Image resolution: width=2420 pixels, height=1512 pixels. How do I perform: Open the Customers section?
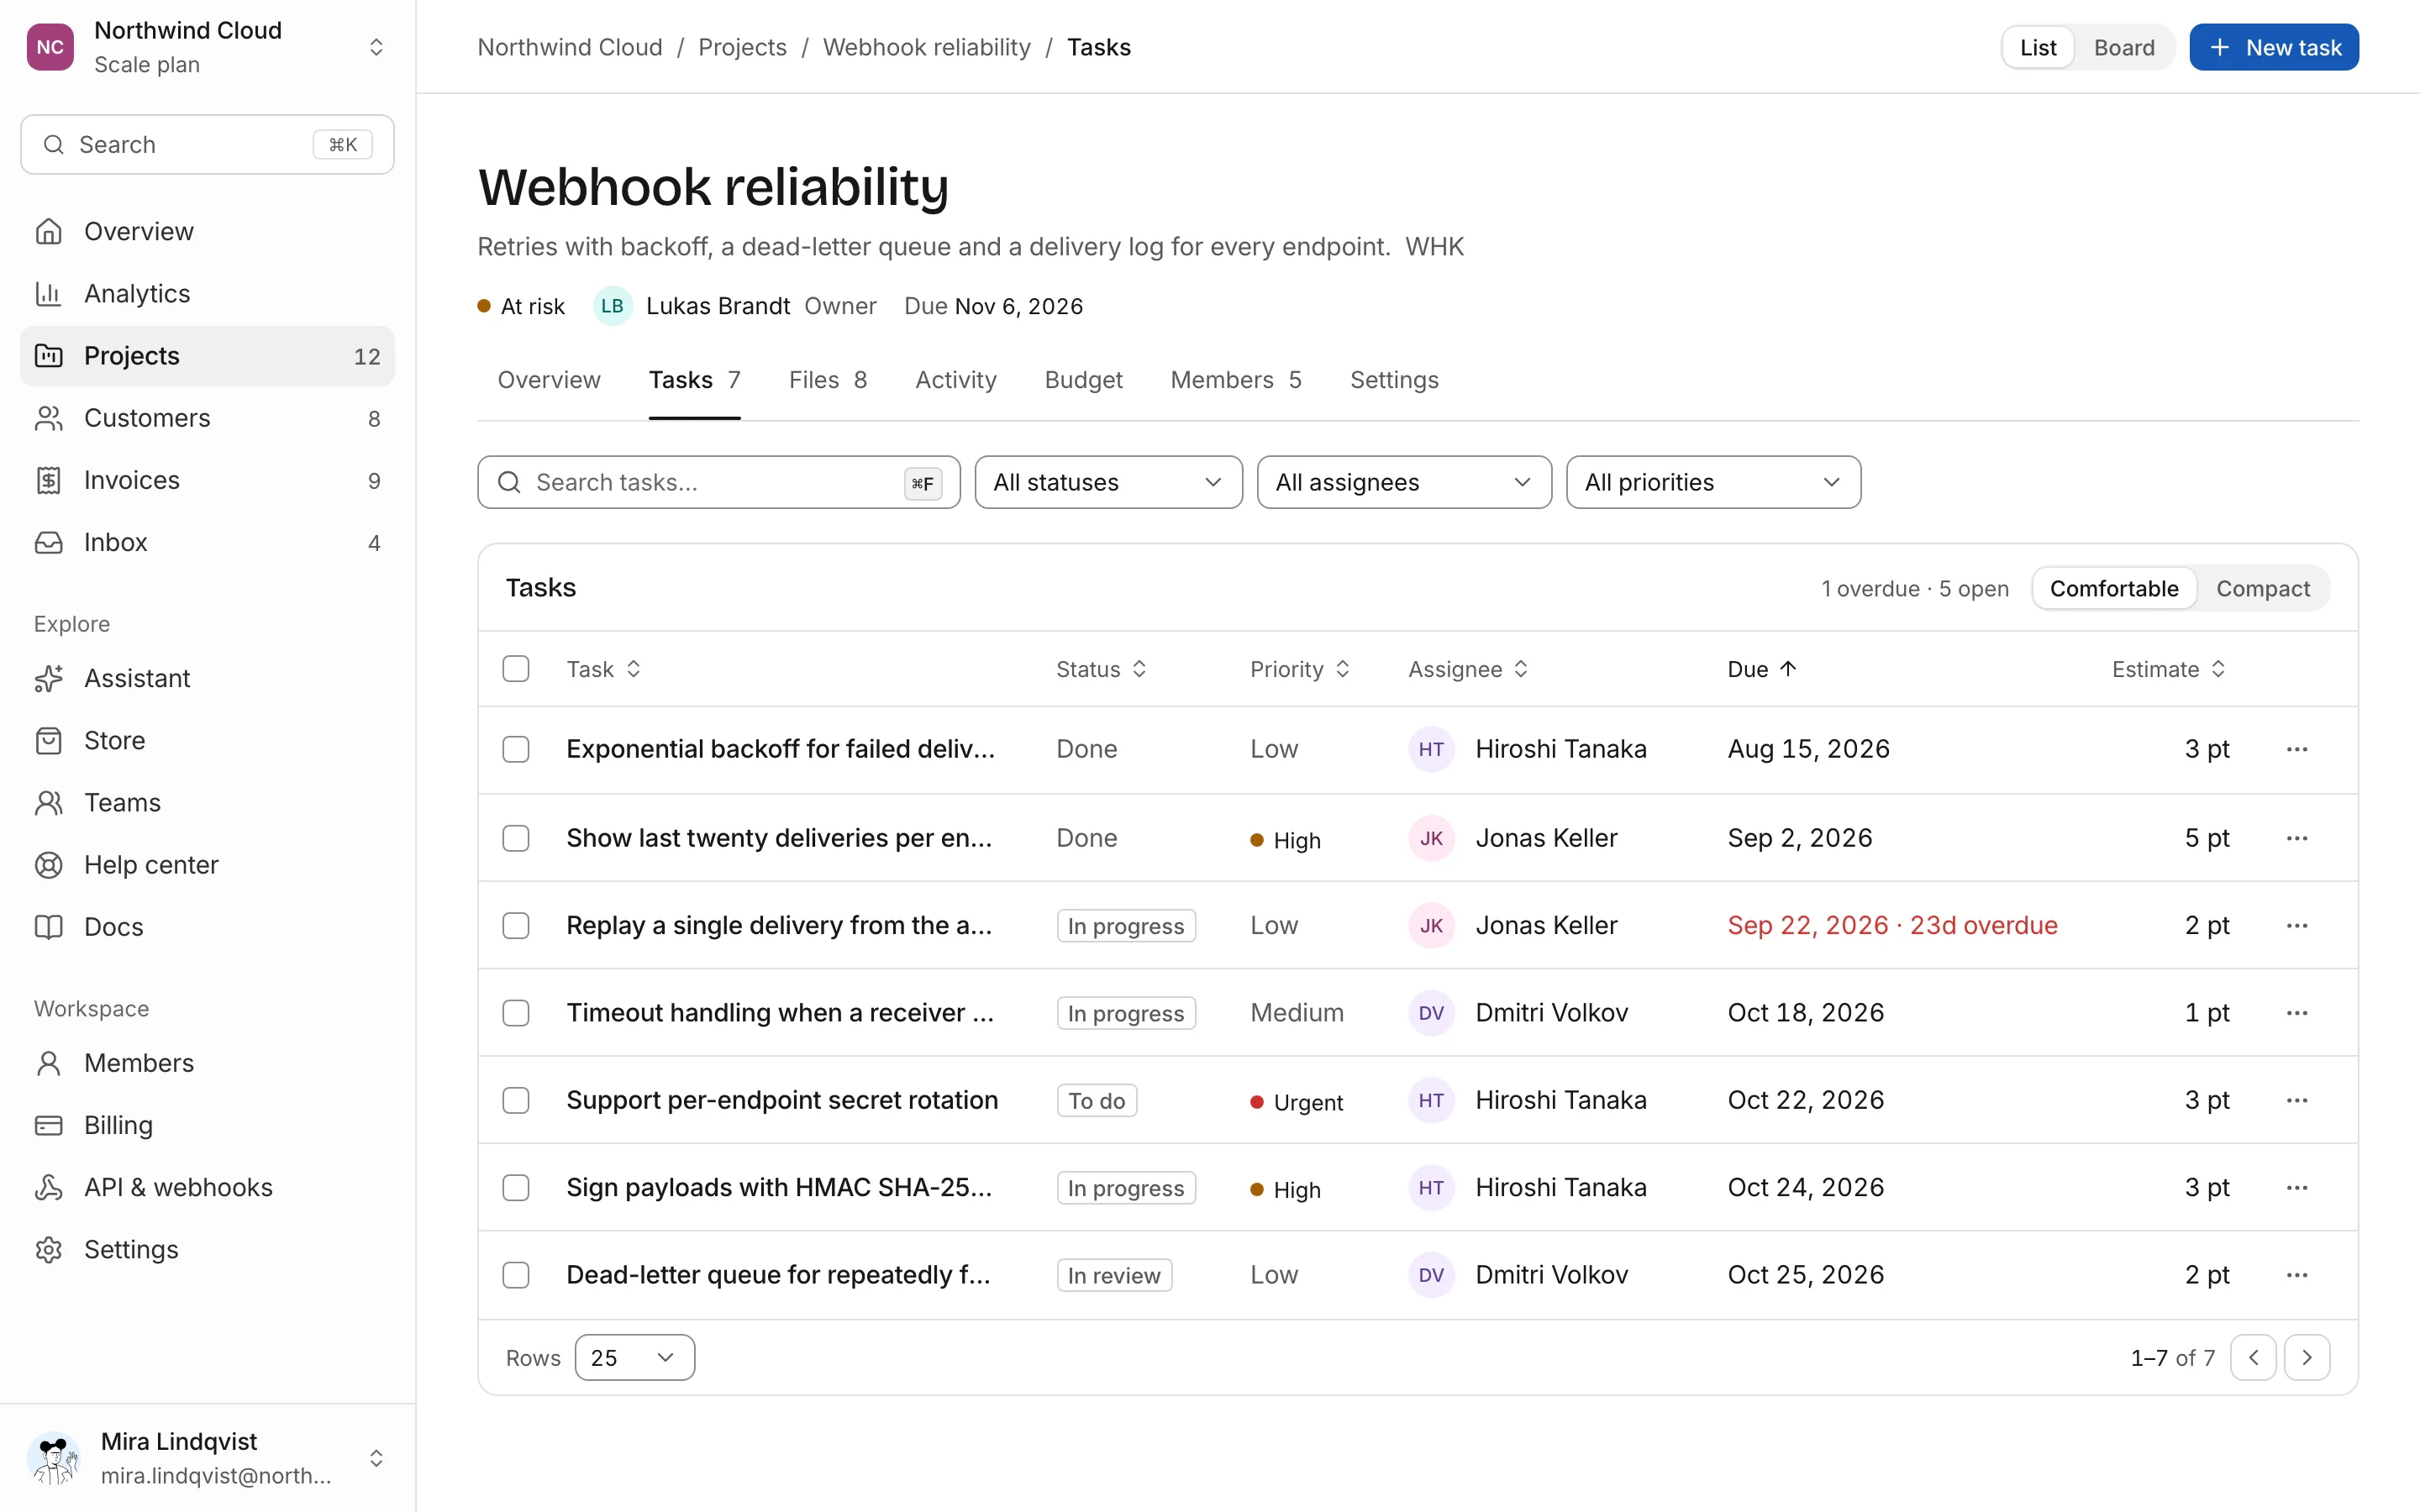tap(207, 418)
